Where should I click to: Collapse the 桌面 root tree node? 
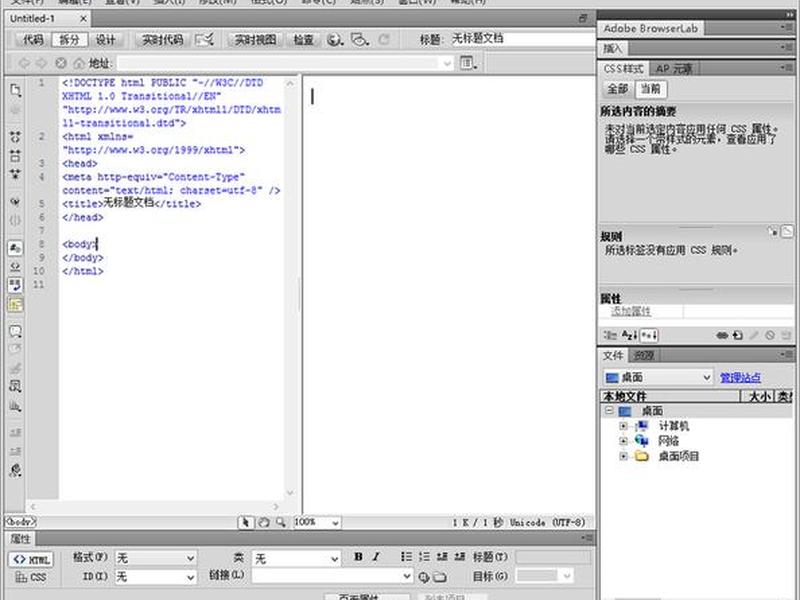(609, 410)
